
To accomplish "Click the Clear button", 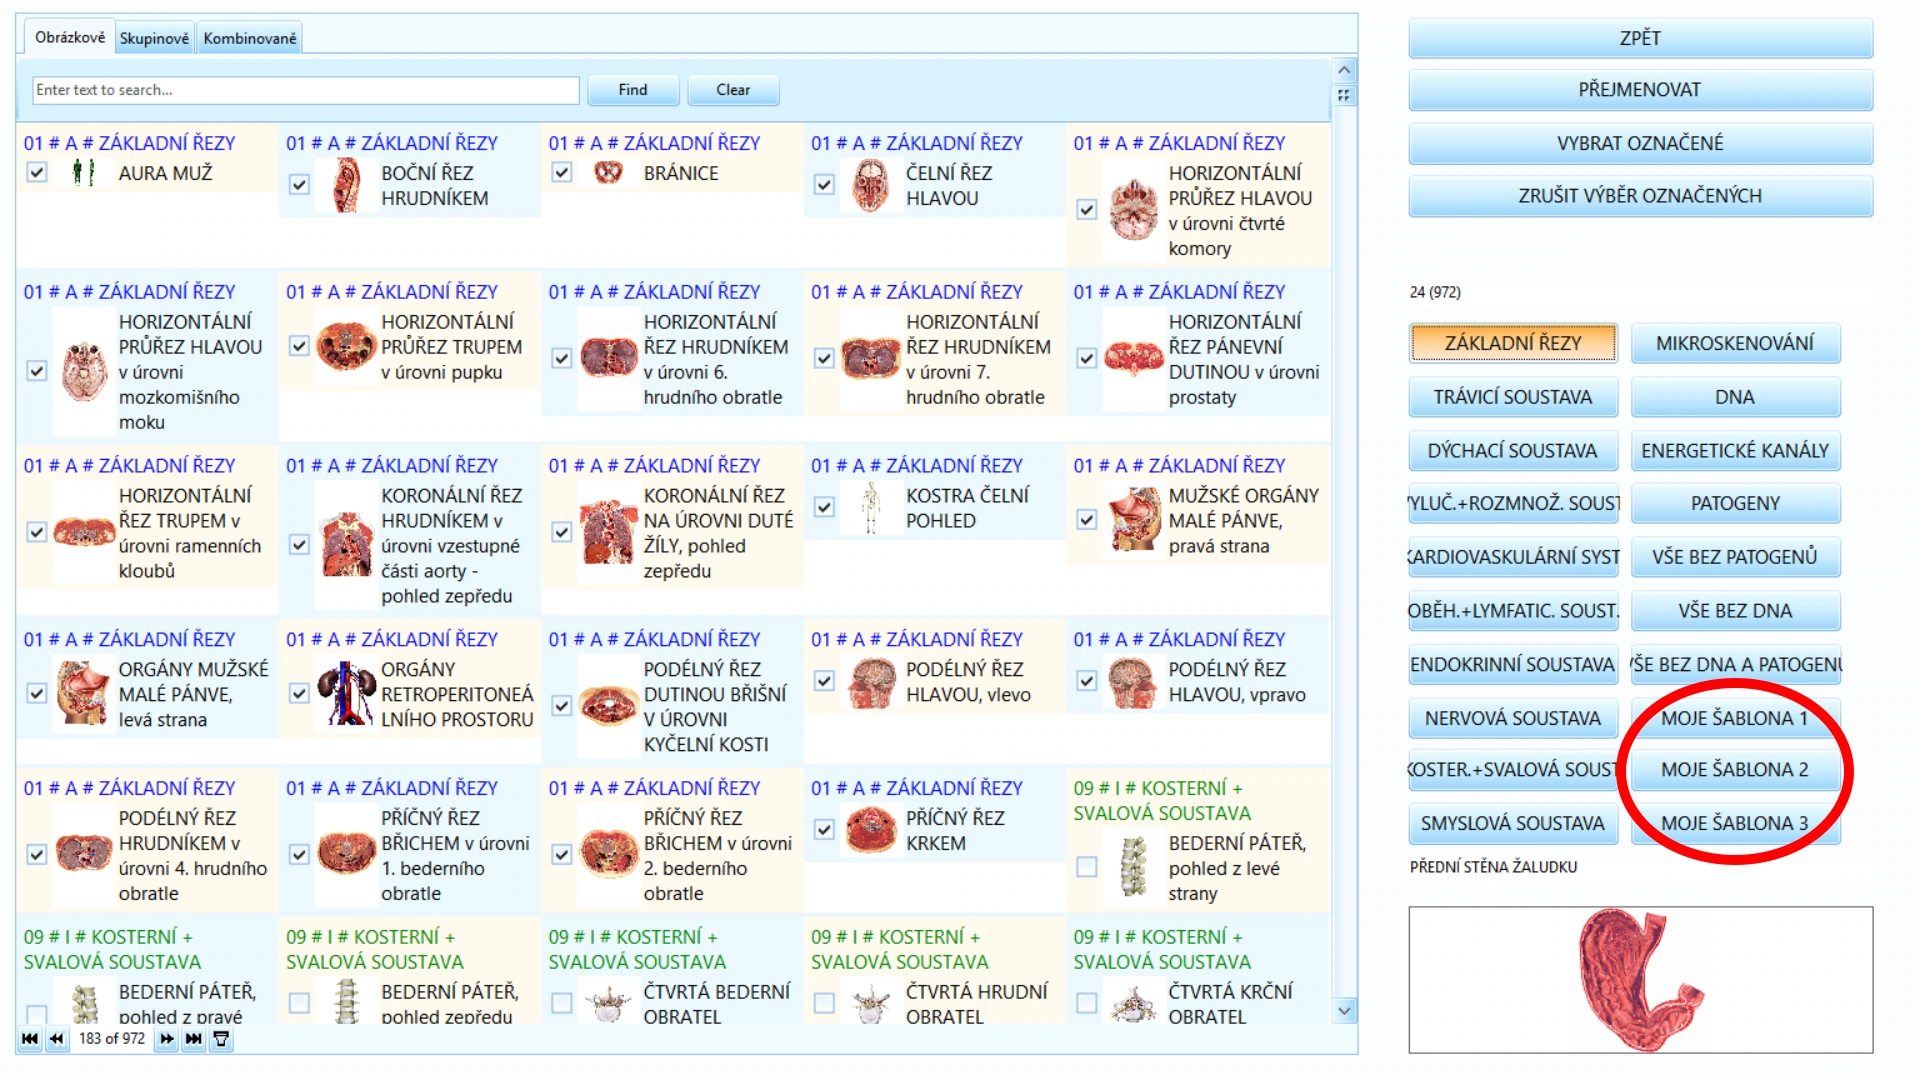I will 733,90.
